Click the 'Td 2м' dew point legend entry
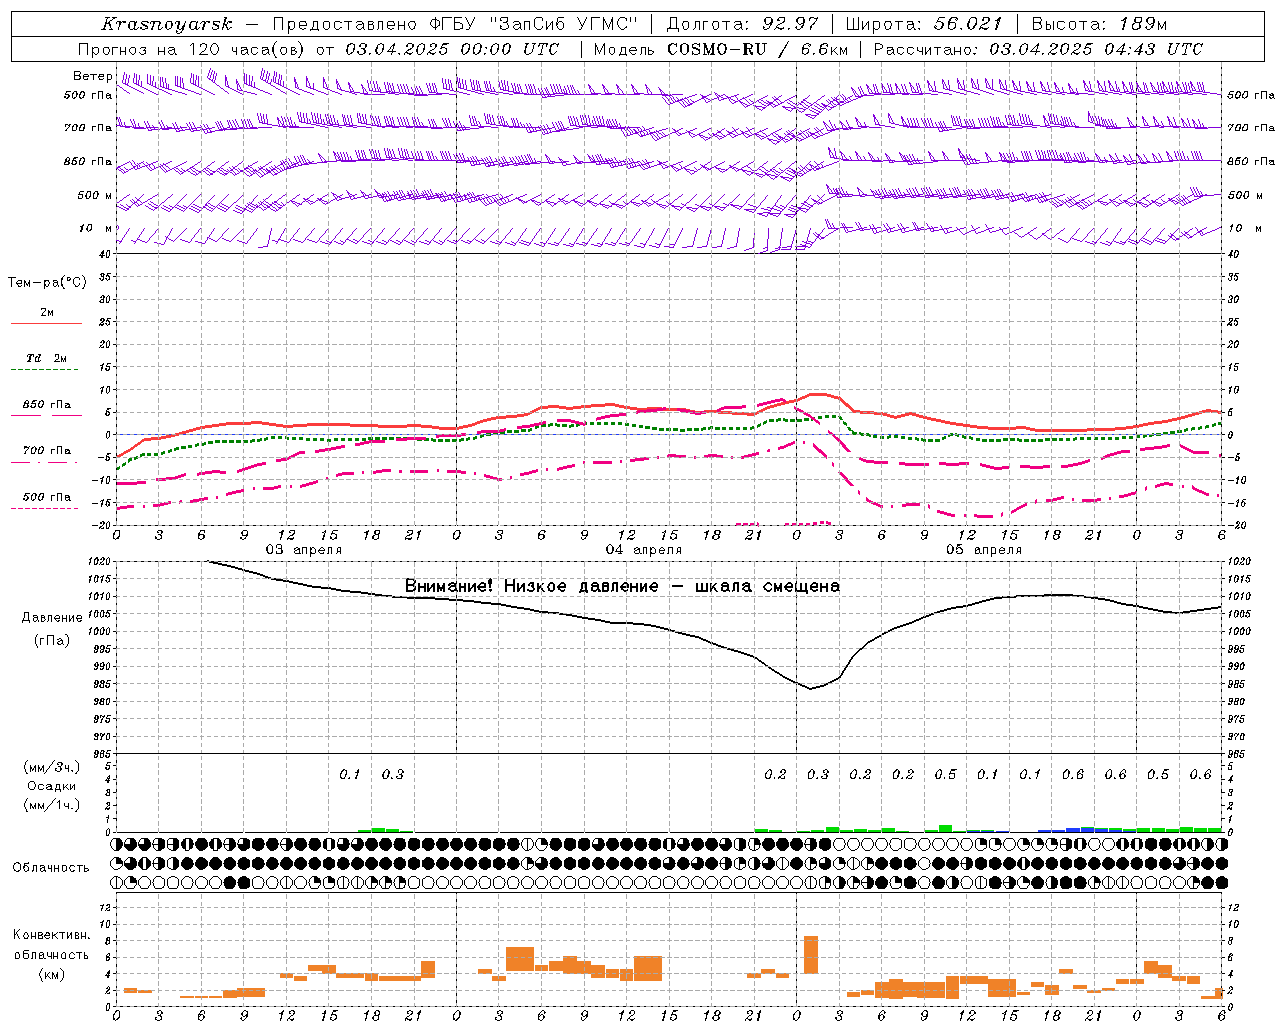1280x1024 pixels. tap(46, 358)
